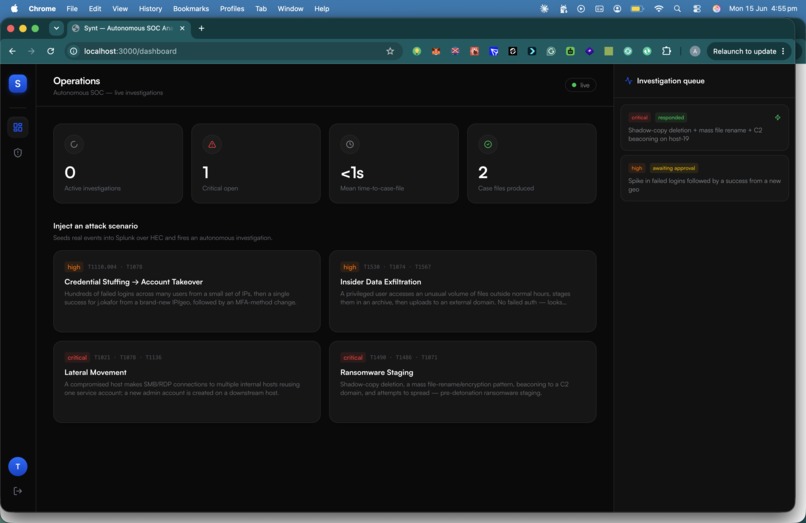Click the Case files produced stat card
806x523 pixels.
click(532, 163)
